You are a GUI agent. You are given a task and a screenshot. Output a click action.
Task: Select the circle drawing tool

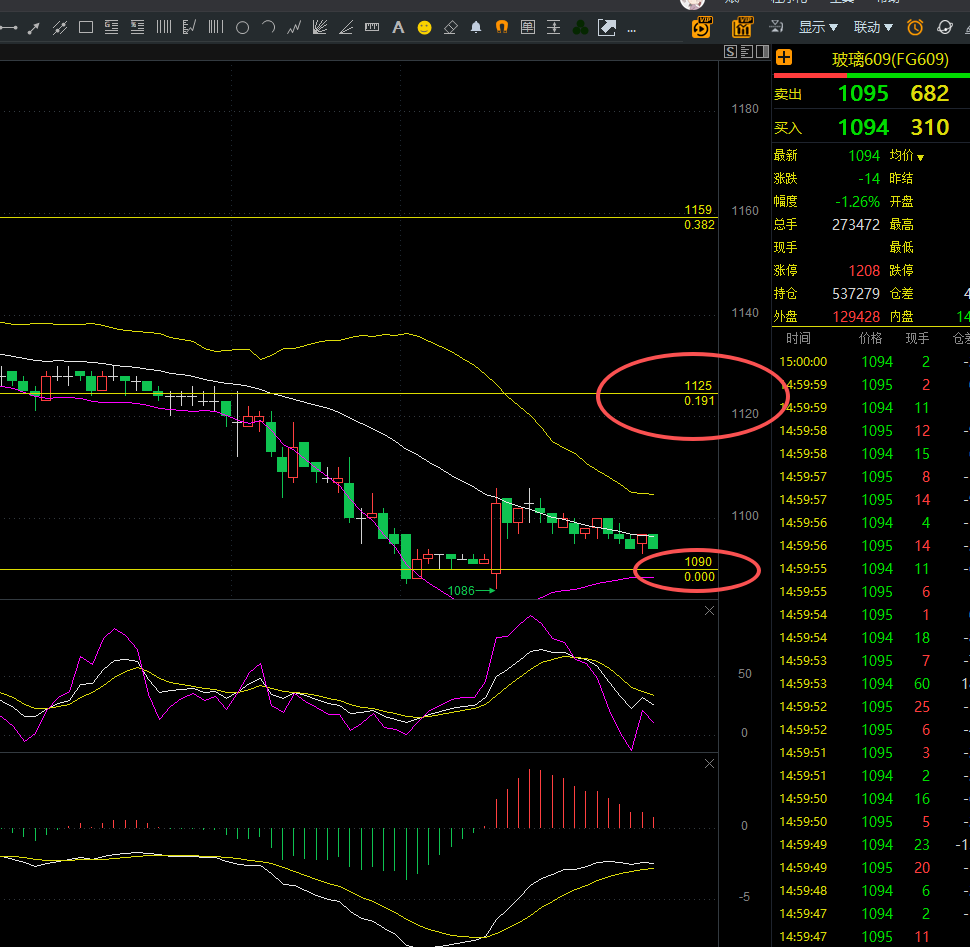point(242,28)
